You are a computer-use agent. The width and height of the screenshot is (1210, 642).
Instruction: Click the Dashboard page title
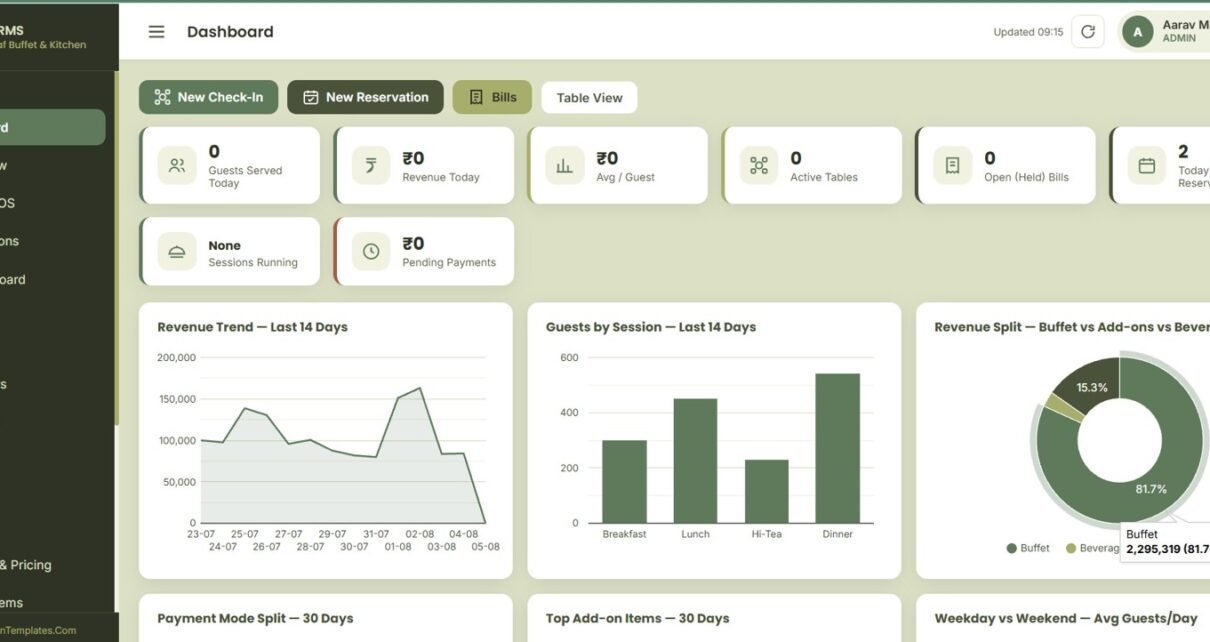click(230, 32)
